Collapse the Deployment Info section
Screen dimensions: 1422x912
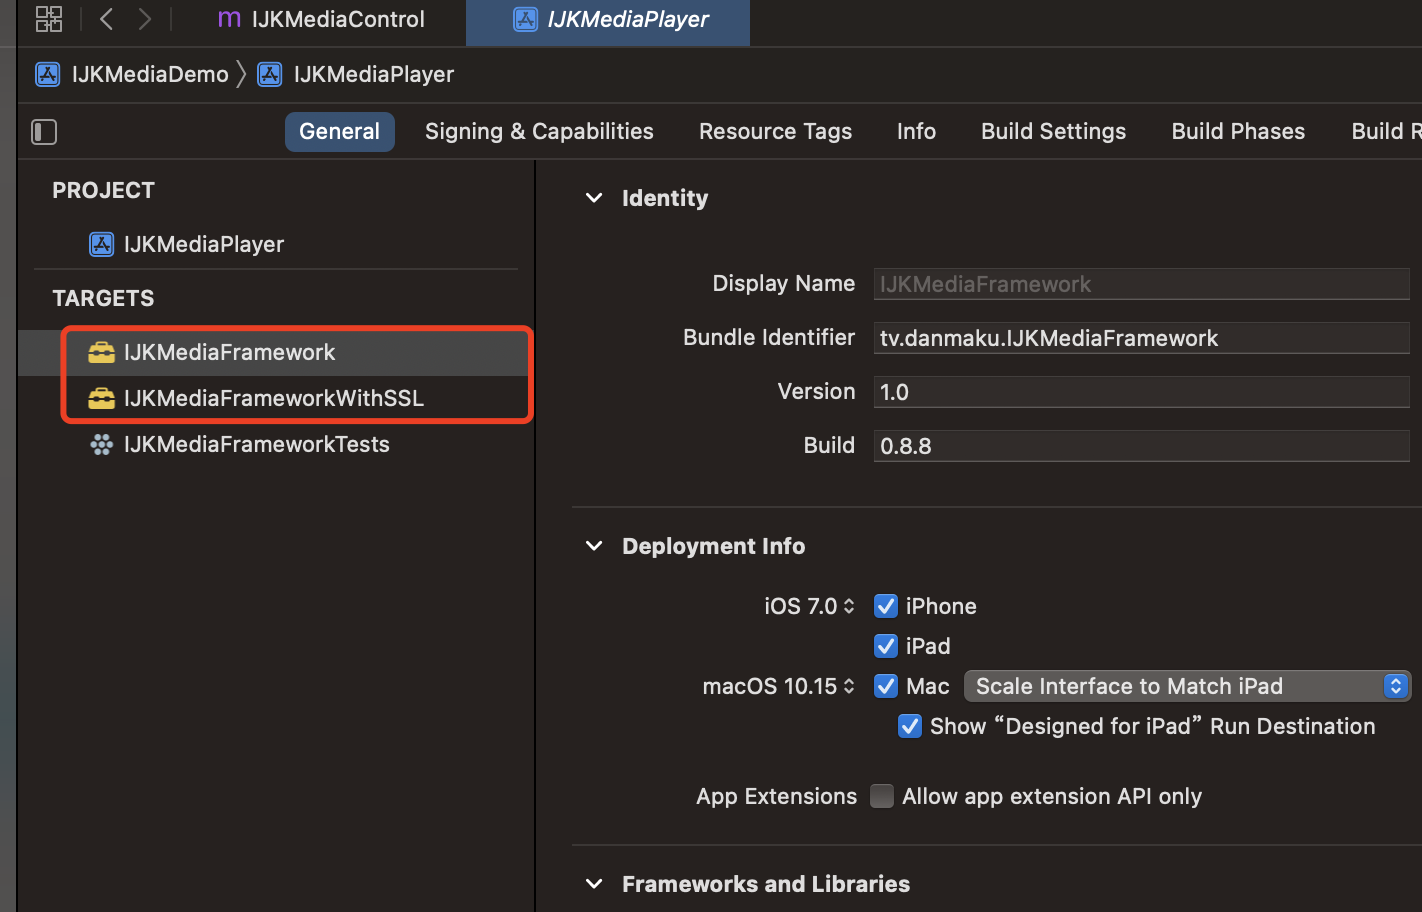(594, 546)
